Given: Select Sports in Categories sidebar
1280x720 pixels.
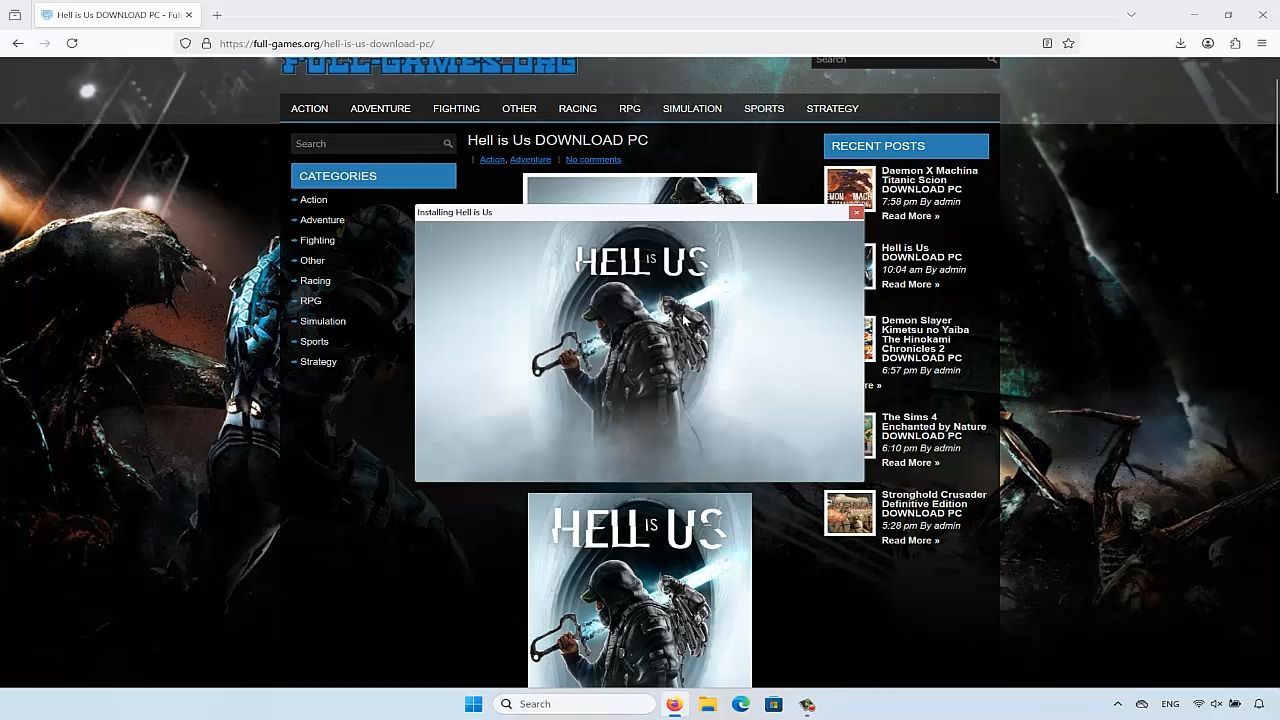Looking at the screenshot, I should click(314, 342).
